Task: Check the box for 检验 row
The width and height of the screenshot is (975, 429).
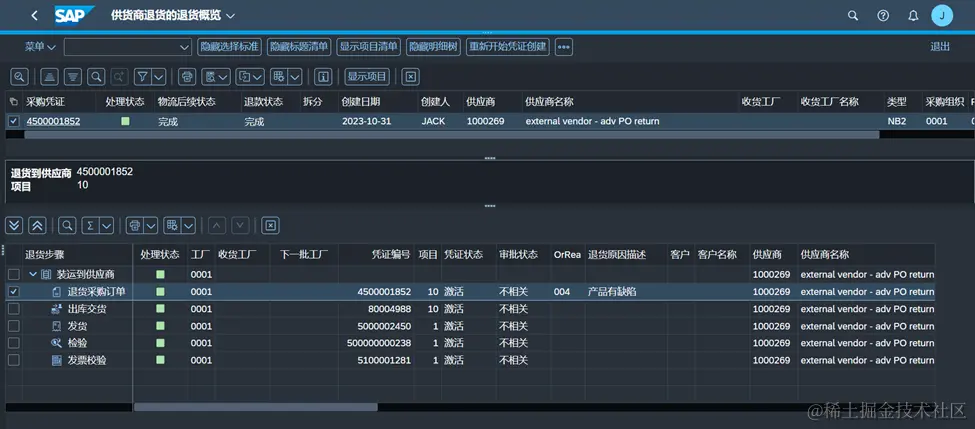Action: pyautogui.click(x=13, y=343)
